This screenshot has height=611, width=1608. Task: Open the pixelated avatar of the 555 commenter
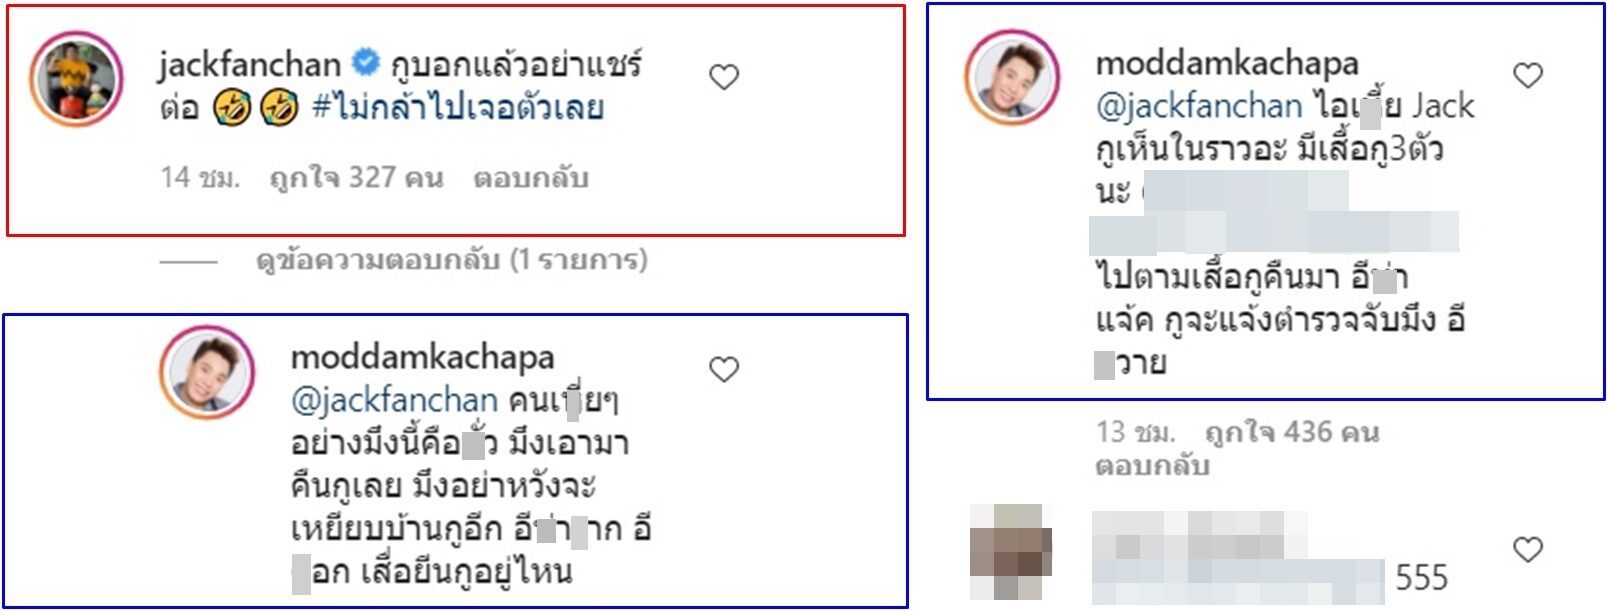click(1011, 553)
